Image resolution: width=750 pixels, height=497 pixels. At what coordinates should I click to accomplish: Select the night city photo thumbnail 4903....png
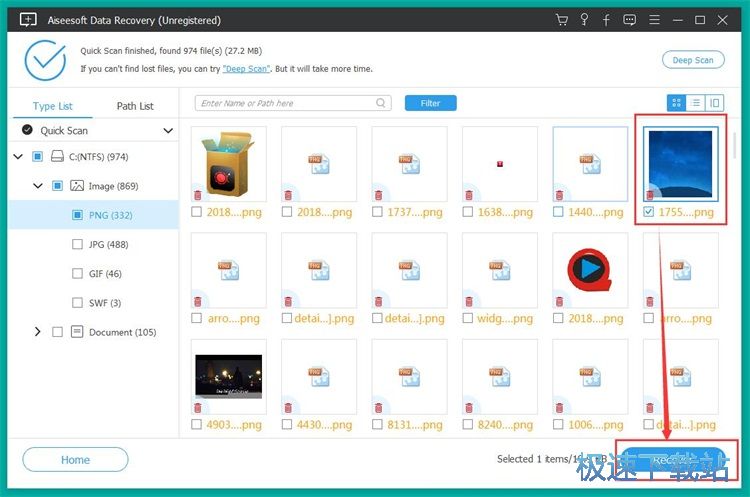click(x=228, y=376)
